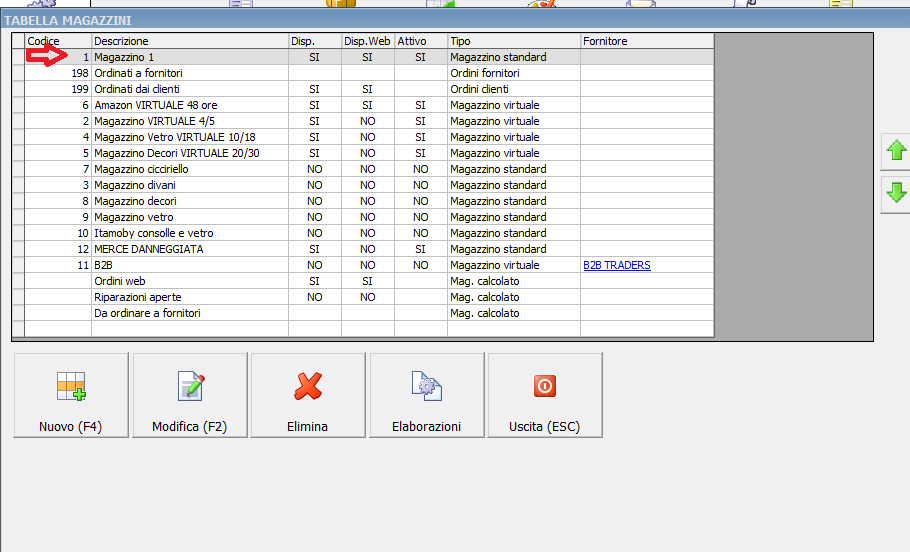Click the Nuovo (F4) button
This screenshot has width=910, height=552.
71,395
